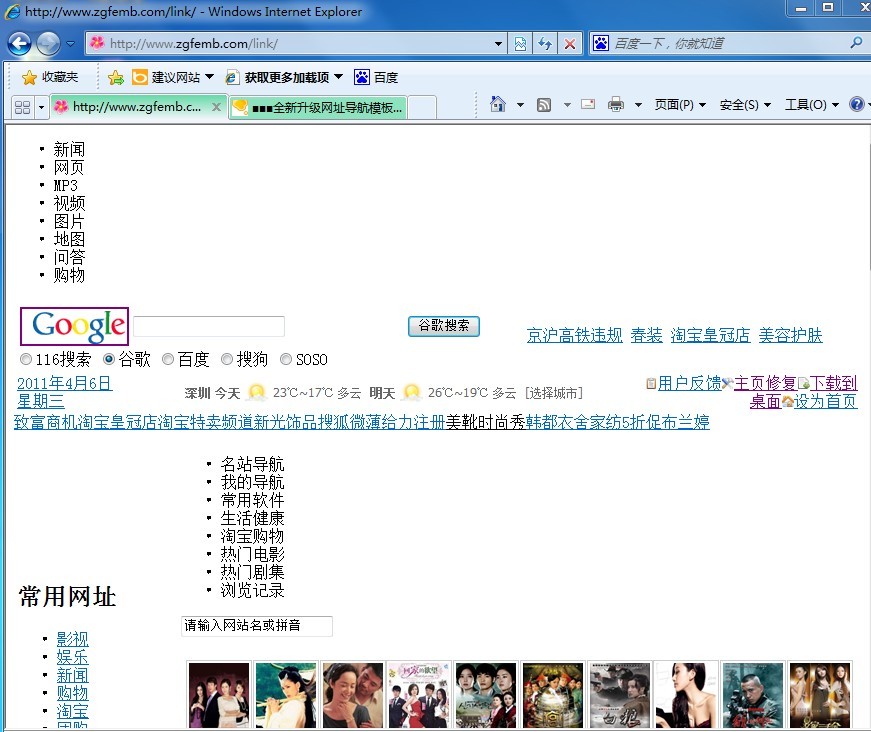871x732 pixels.
Task: Click the 设为首页 link
Action: pos(825,401)
